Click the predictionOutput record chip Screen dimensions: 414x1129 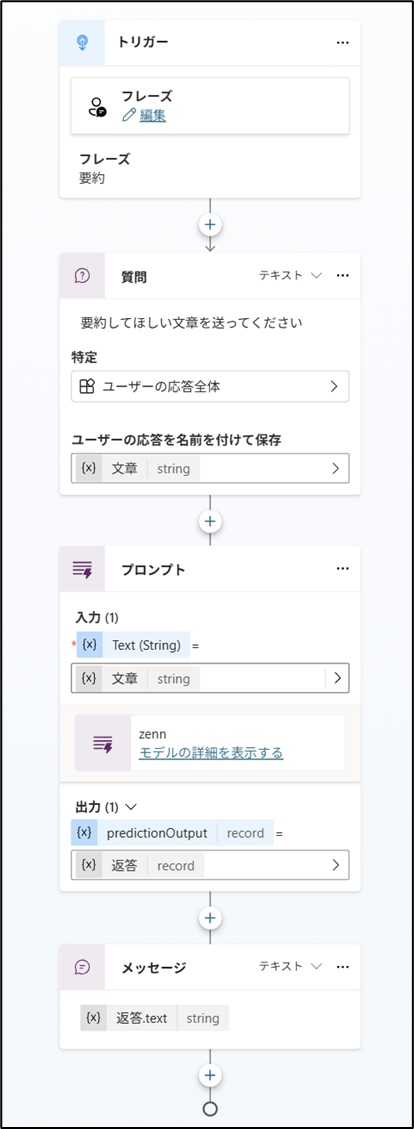pyautogui.click(x=172, y=833)
